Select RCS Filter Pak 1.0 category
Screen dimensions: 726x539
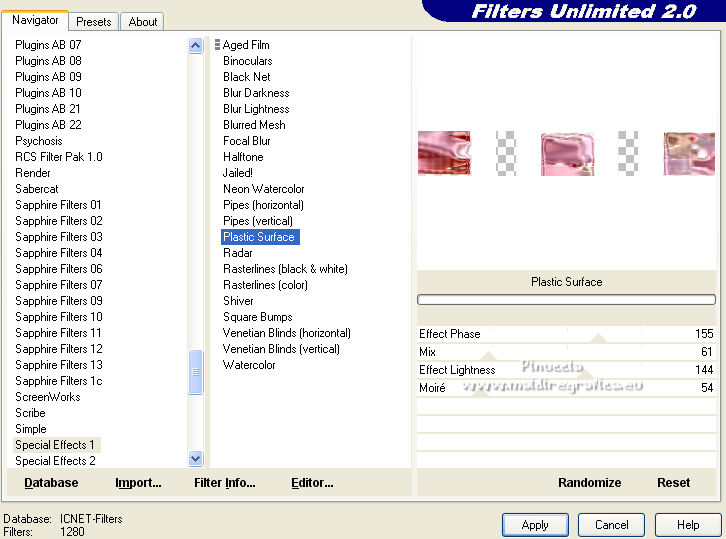[x=58, y=157]
